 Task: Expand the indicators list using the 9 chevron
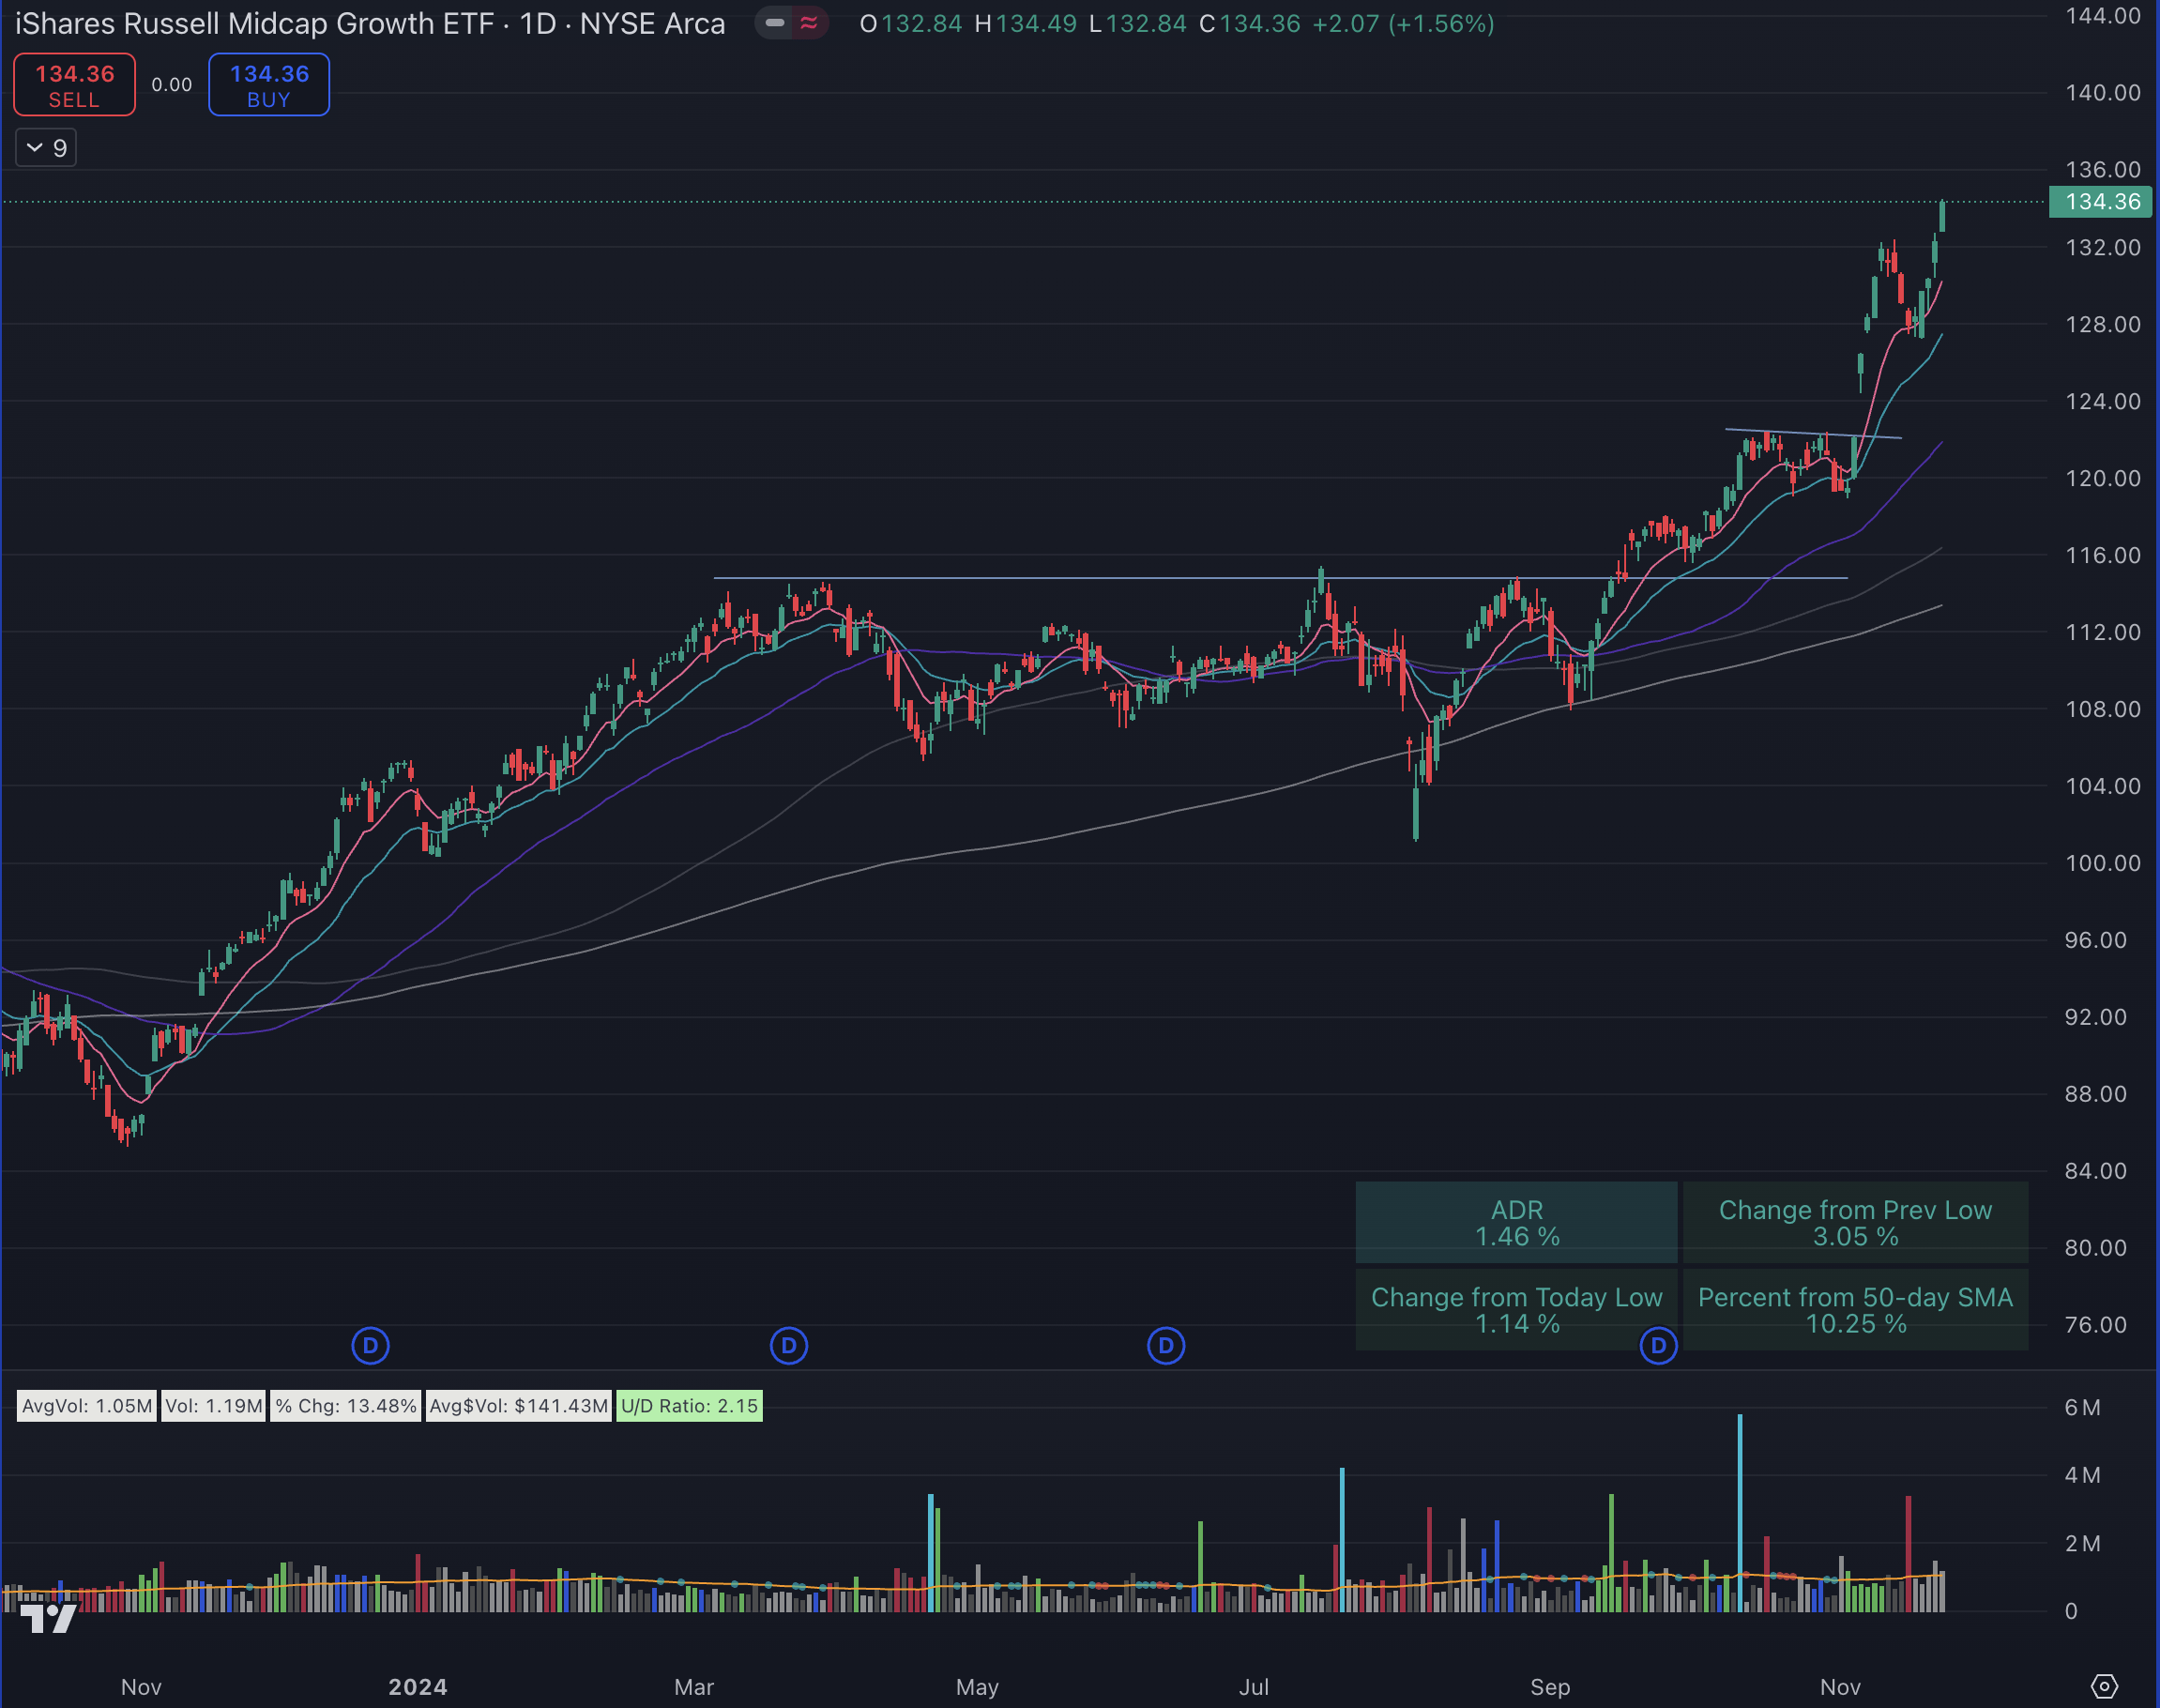coord(45,147)
